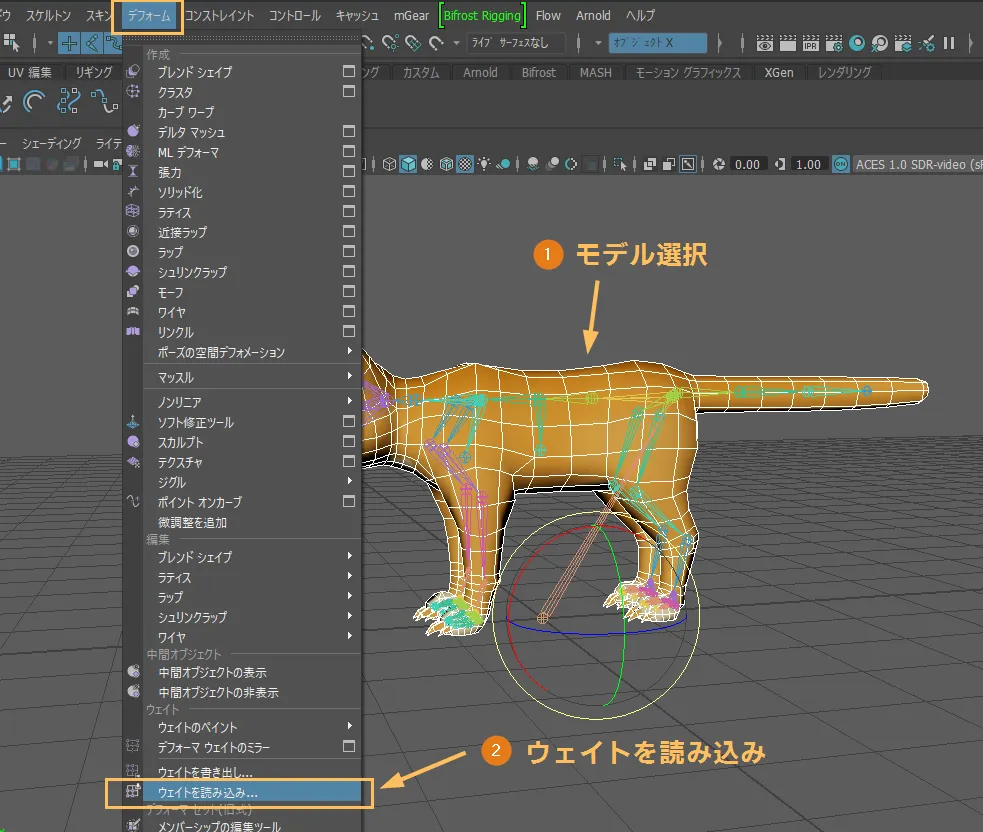Viewport: 983px width, 832px height.
Task: Choose カーブ ワープ menu item
Action: point(251,112)
